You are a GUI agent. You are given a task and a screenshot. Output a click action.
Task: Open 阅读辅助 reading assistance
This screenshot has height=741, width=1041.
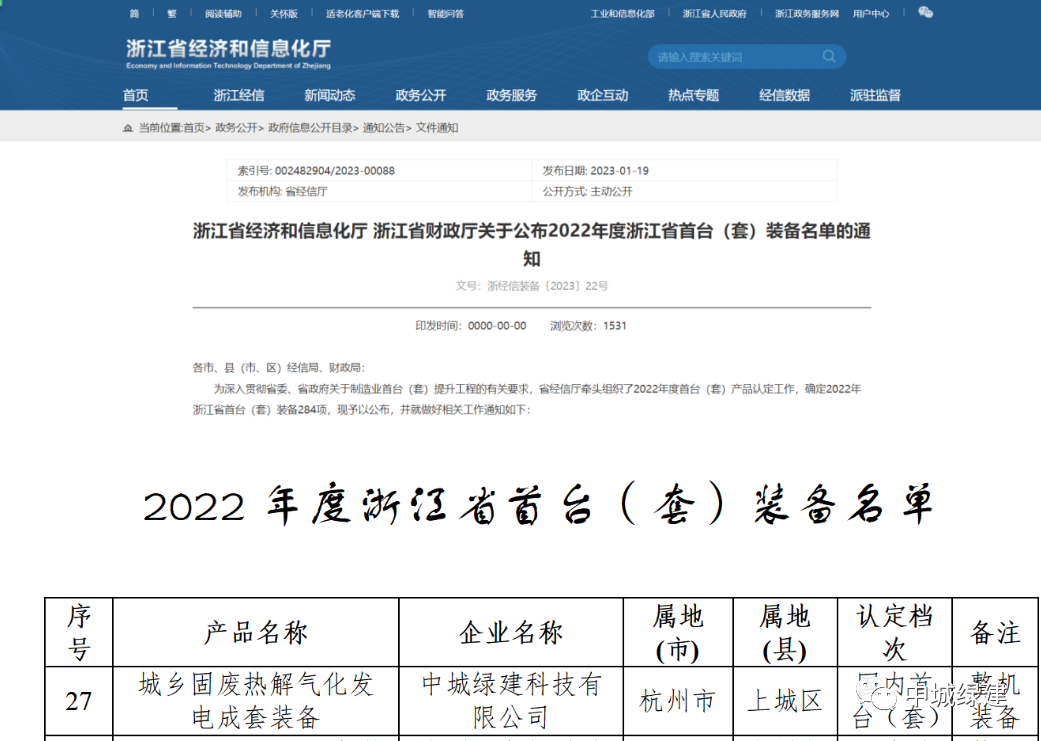(223, 14)
